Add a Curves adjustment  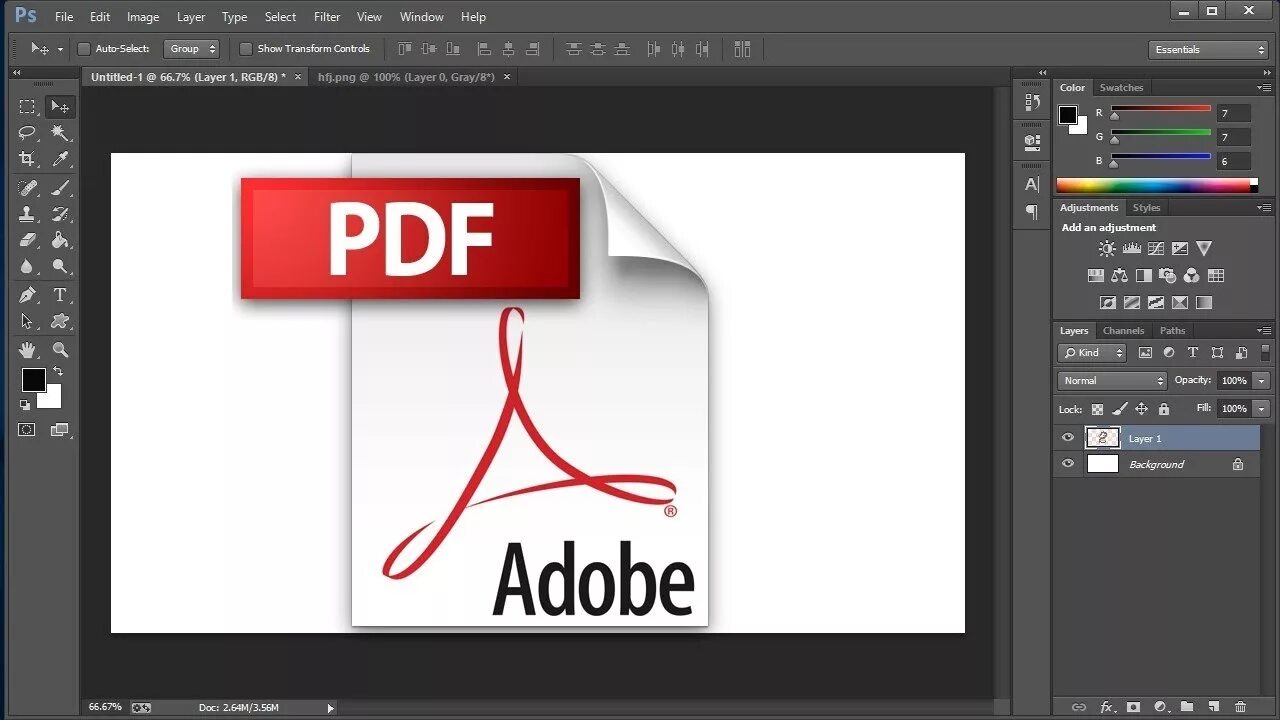(x=1156, y=249)
